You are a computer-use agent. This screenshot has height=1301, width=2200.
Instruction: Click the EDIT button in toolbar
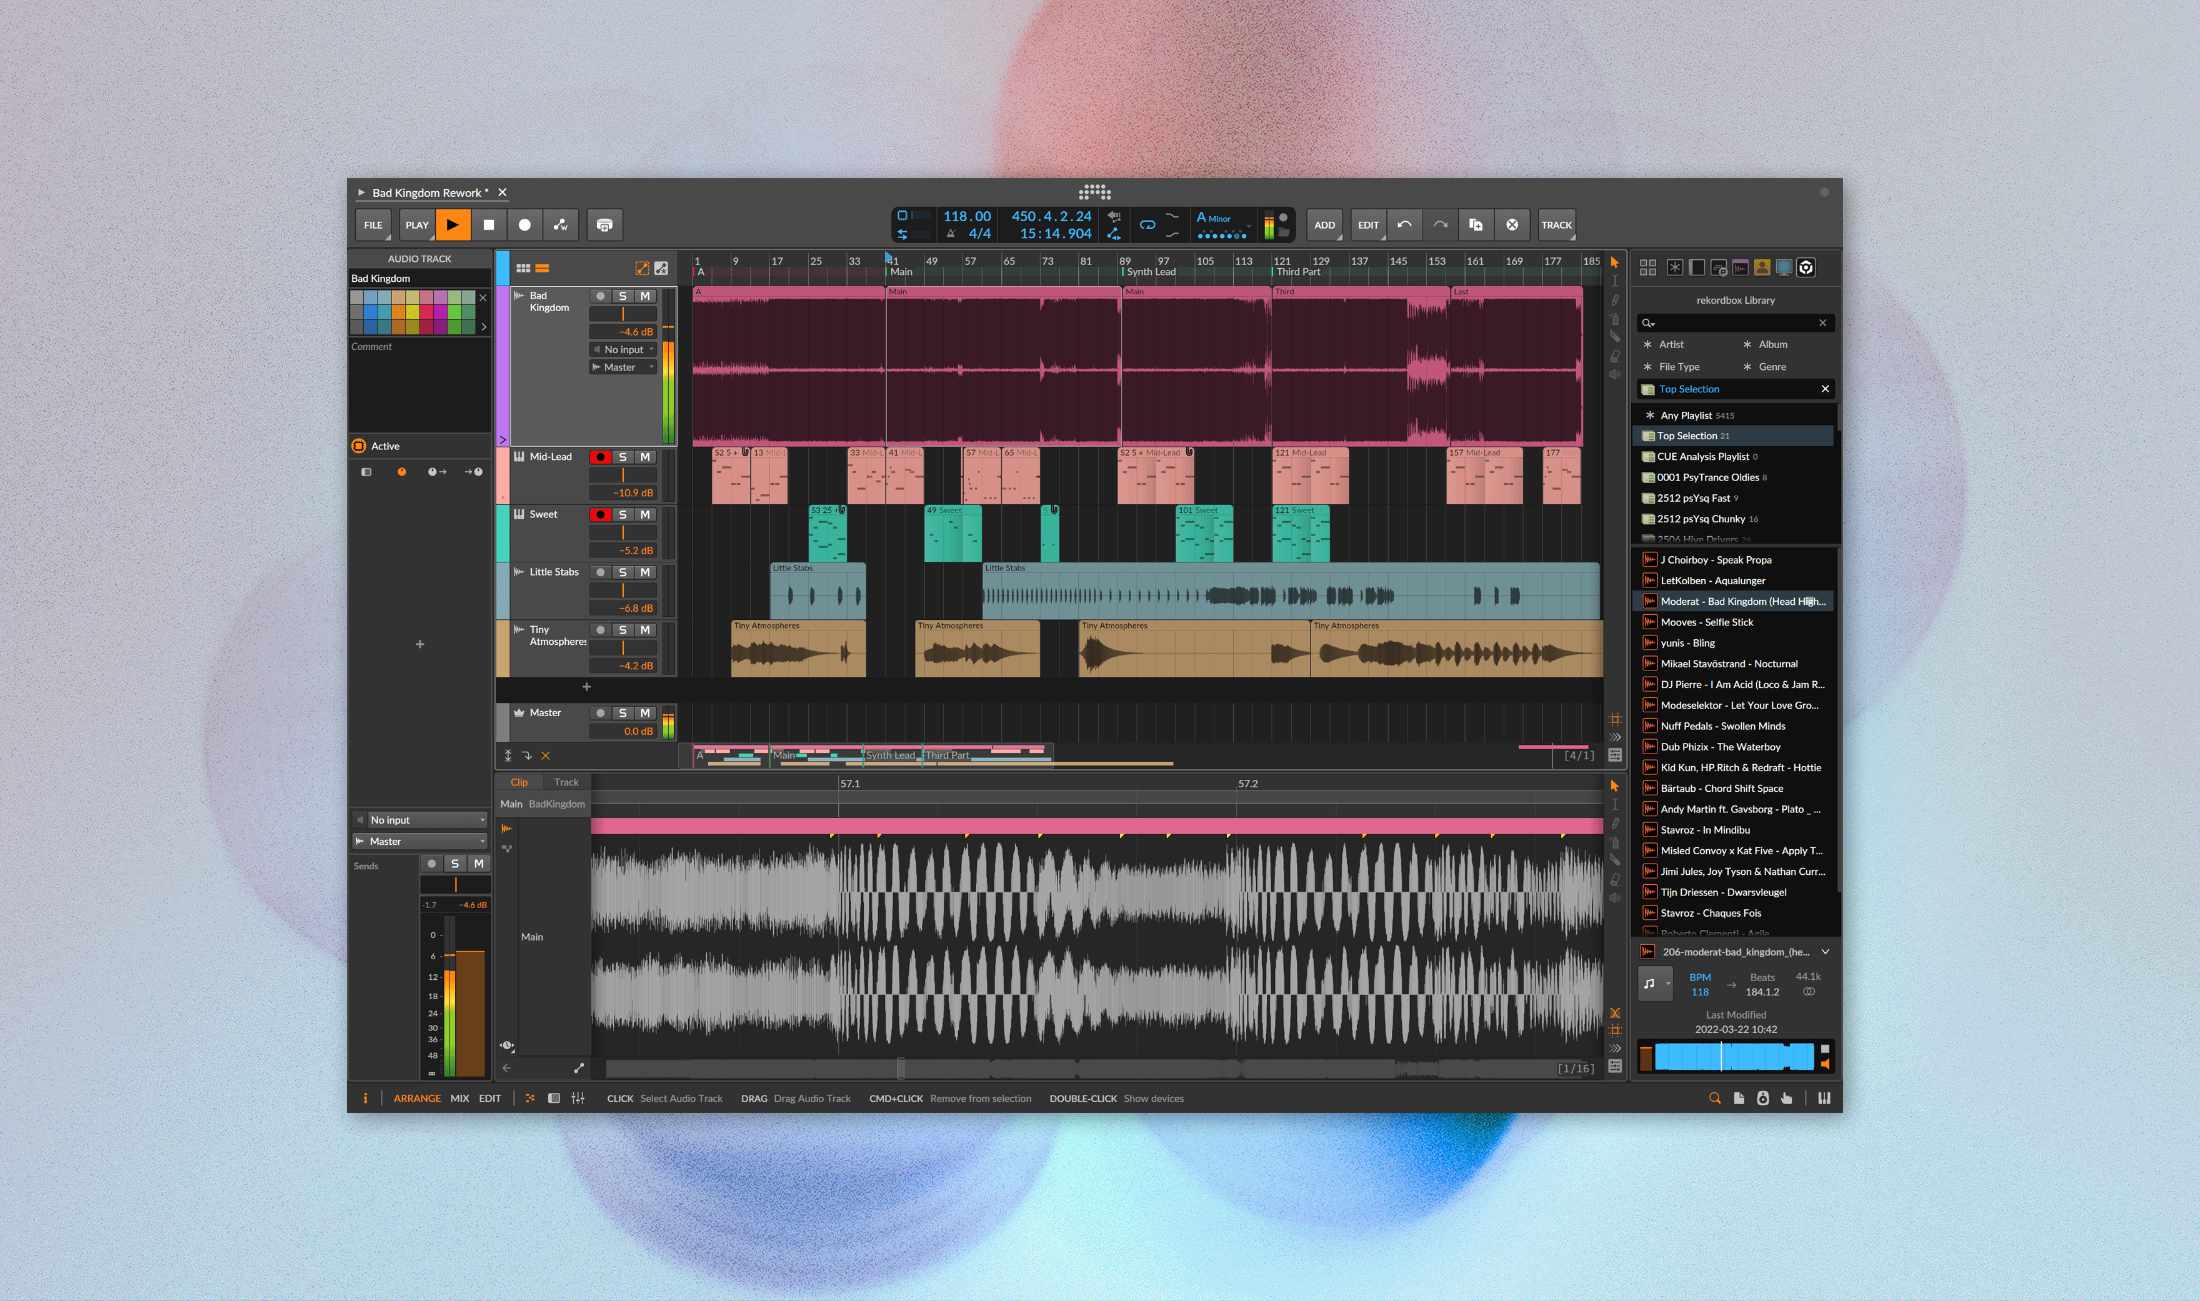coord(1368,225)
